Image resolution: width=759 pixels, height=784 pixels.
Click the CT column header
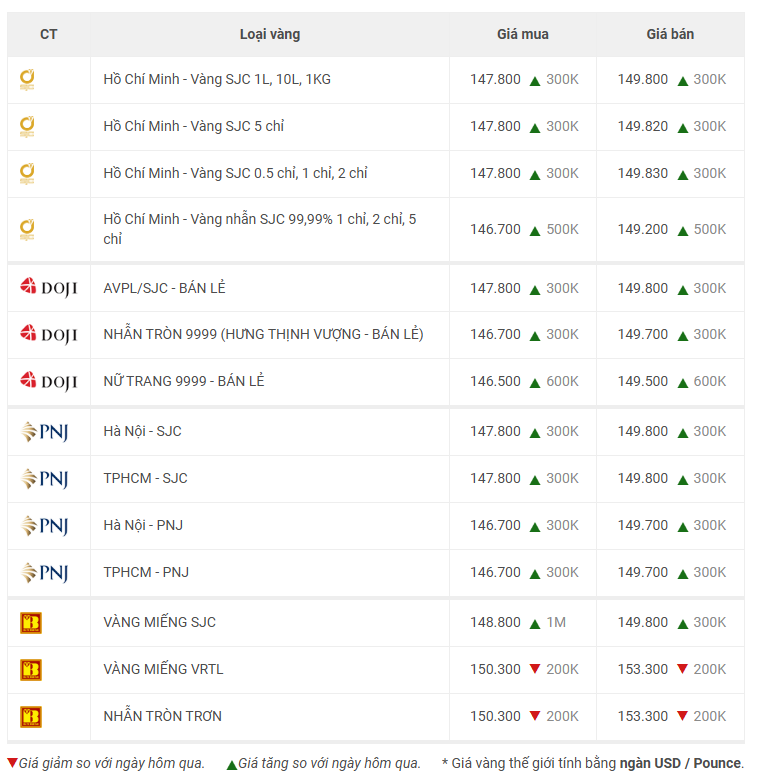click(48, 34)
